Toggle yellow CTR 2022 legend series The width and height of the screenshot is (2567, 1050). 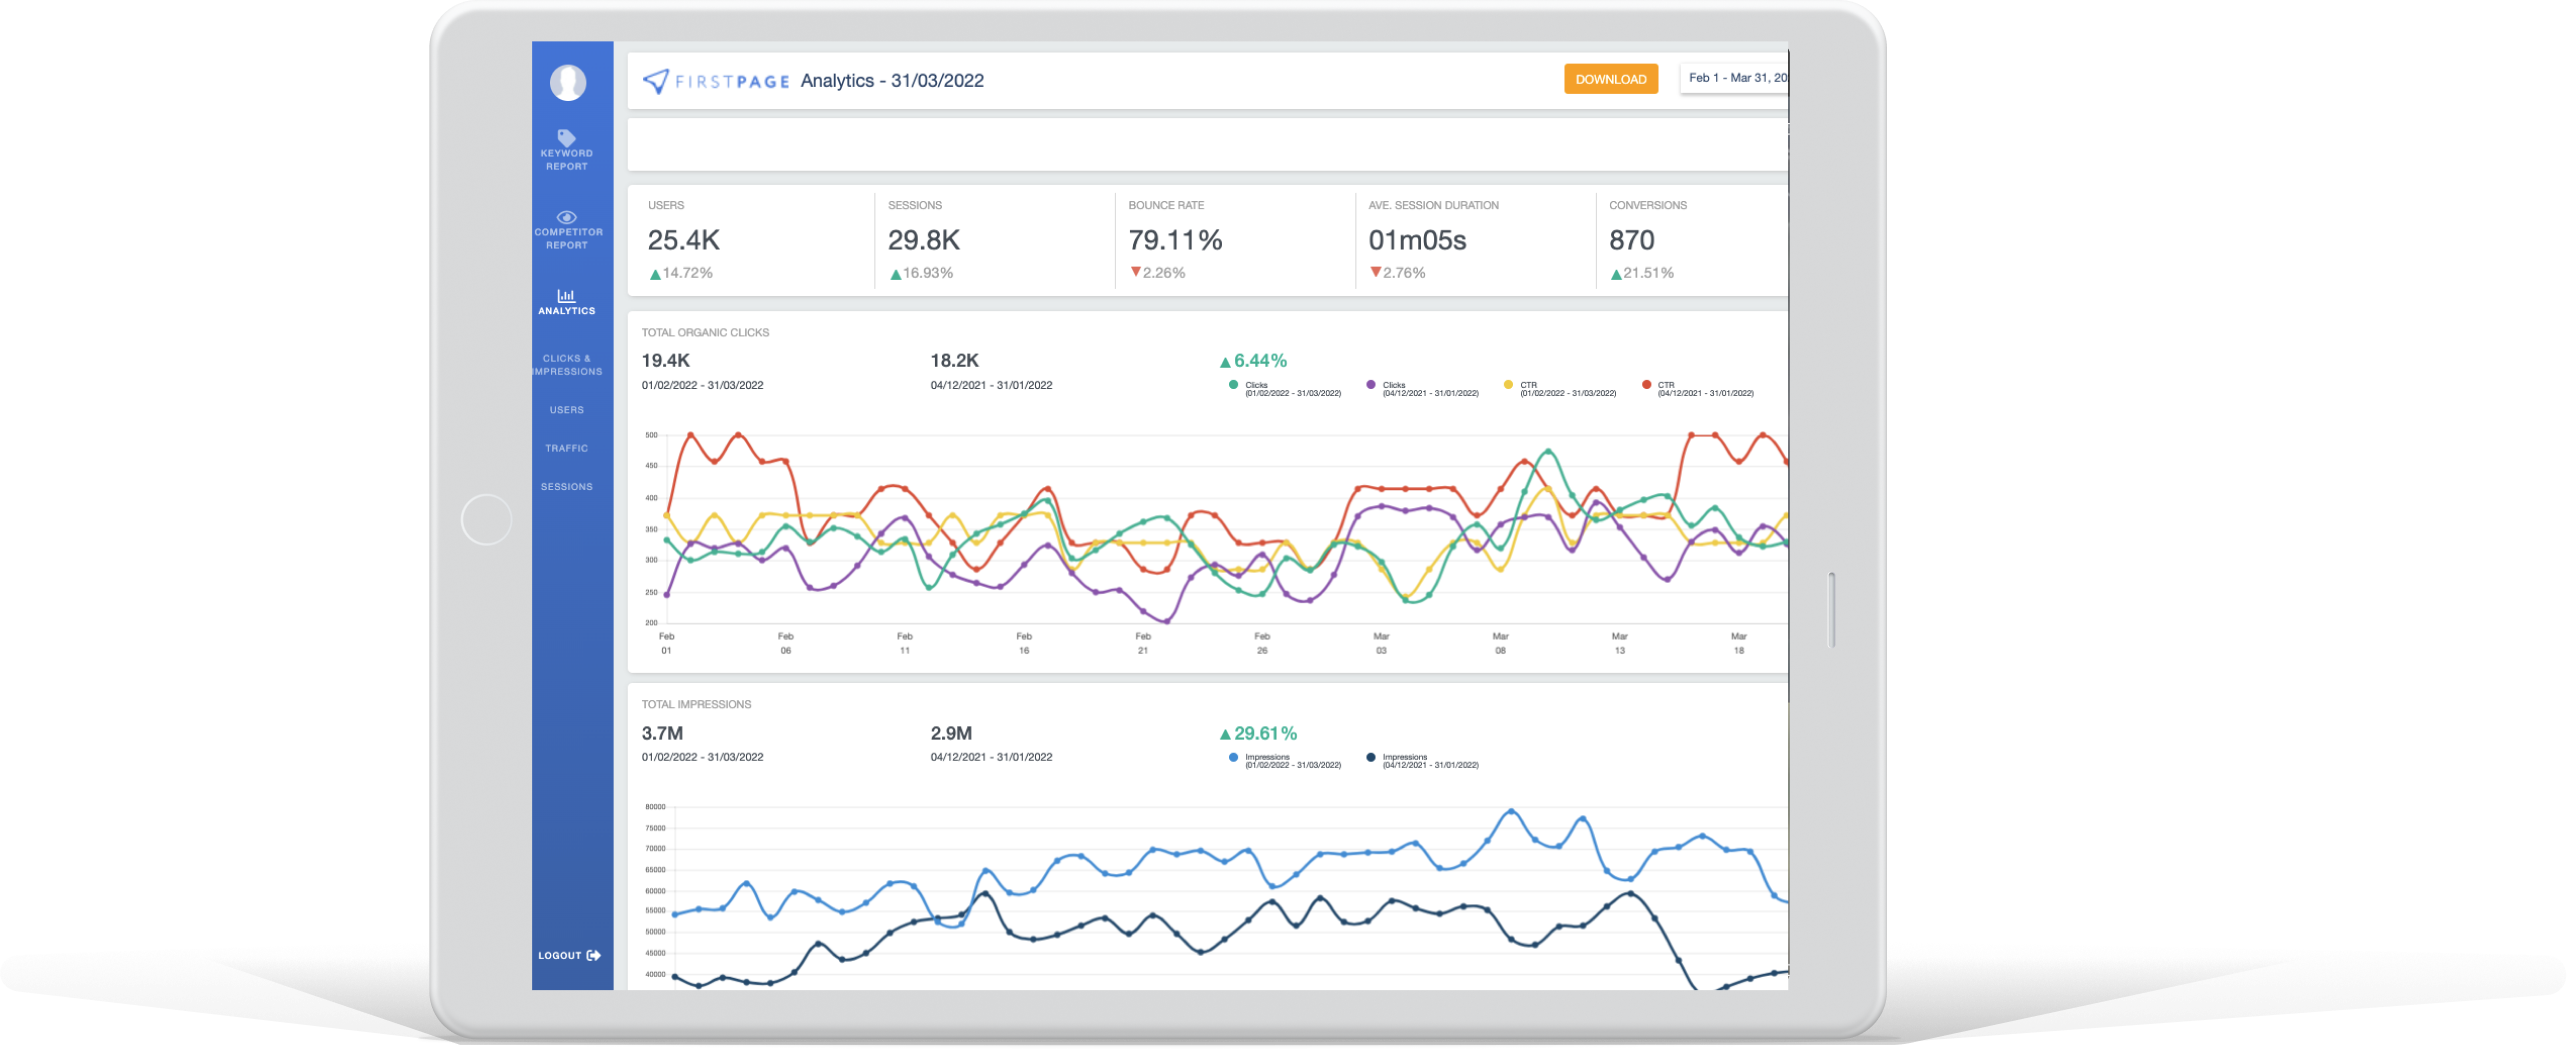[1508, 385]
